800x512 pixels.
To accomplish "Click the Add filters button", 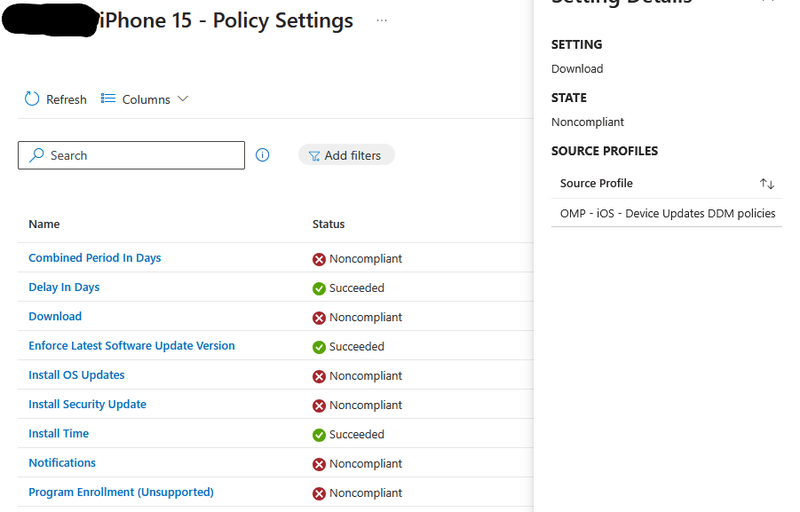I will [346, 155].
